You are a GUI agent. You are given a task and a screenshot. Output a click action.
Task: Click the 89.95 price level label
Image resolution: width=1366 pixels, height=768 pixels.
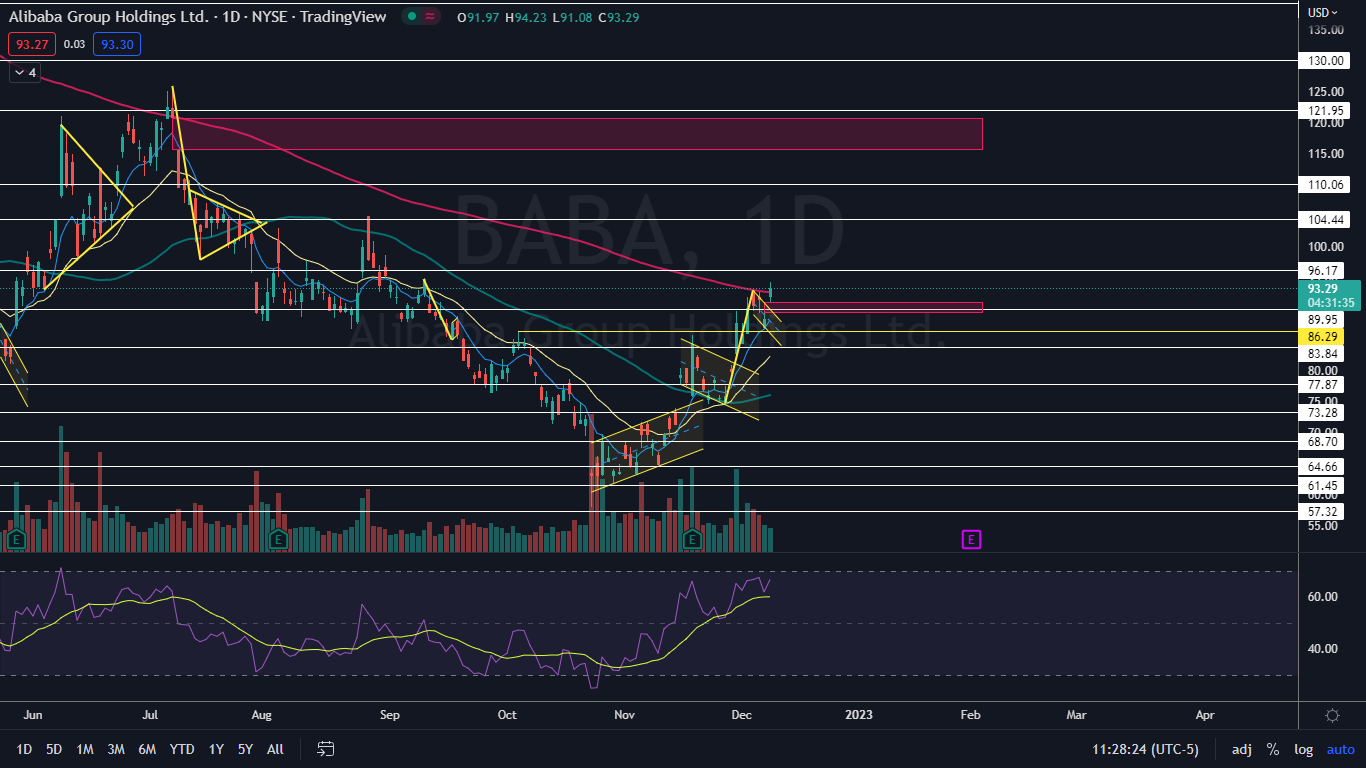pos(1325,319)
